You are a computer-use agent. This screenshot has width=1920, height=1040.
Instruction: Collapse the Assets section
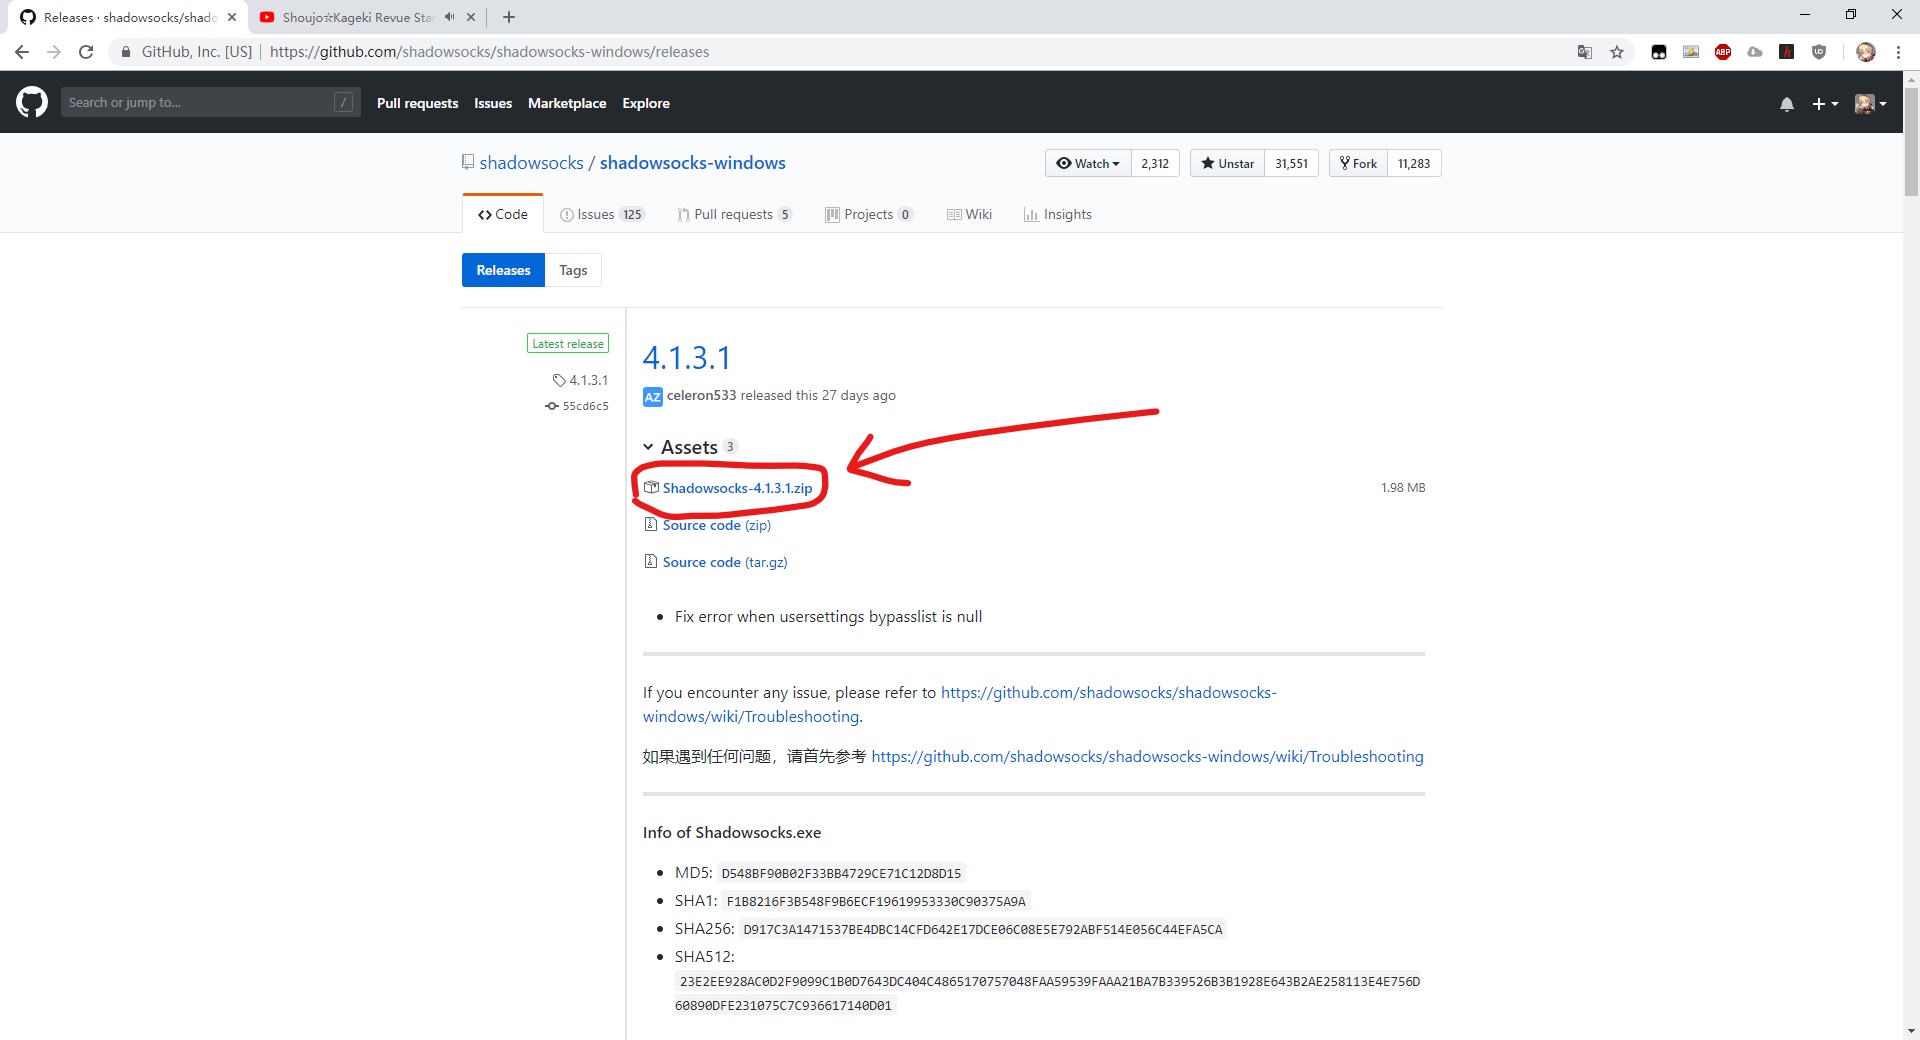point(689,447)
